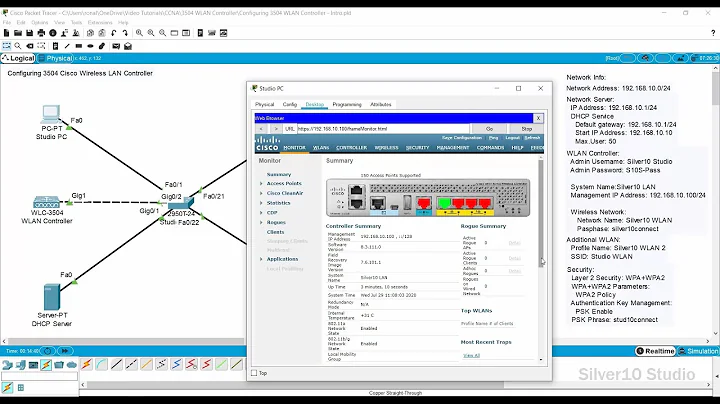Click the Print icon in main toolbar

(x=41, y=33)
